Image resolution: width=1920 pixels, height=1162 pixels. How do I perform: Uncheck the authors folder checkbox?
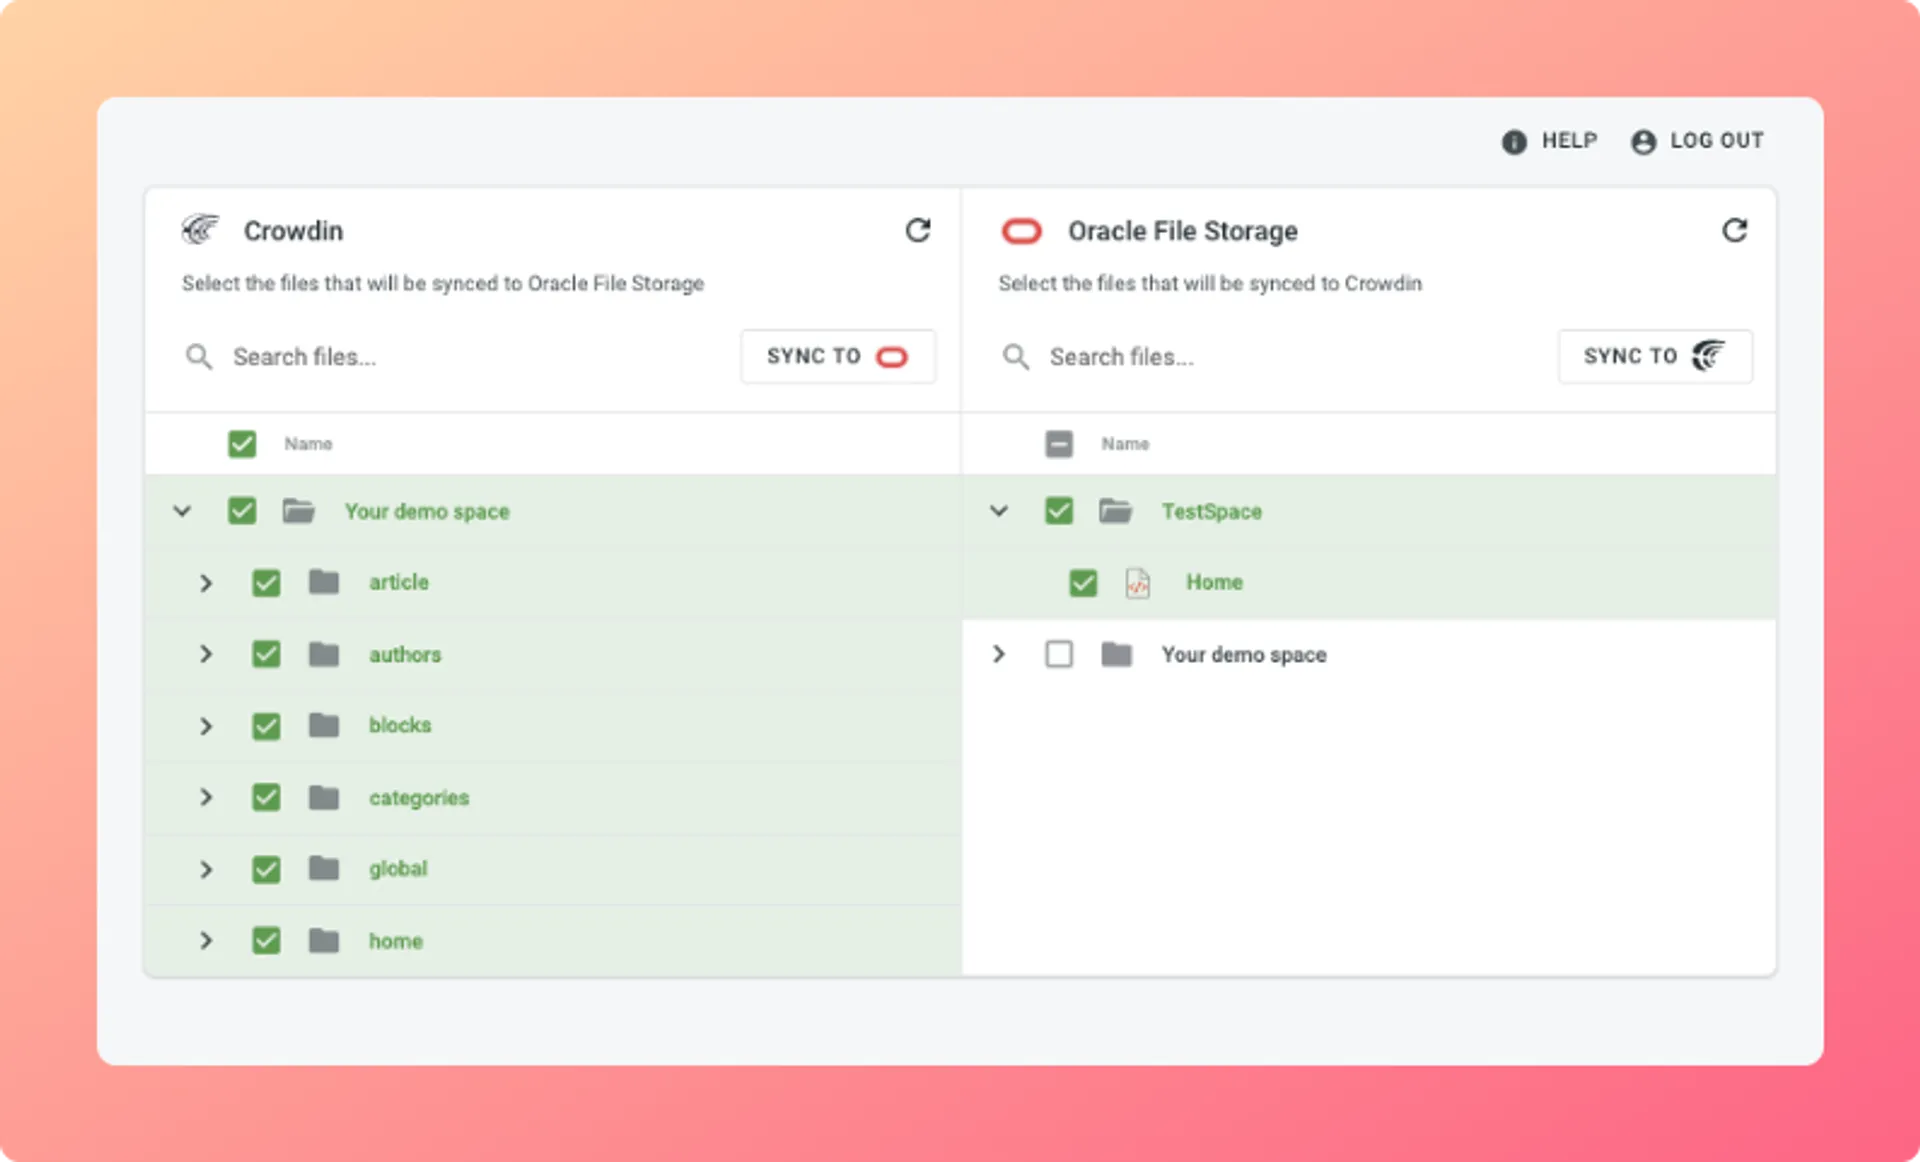(266, 654)
